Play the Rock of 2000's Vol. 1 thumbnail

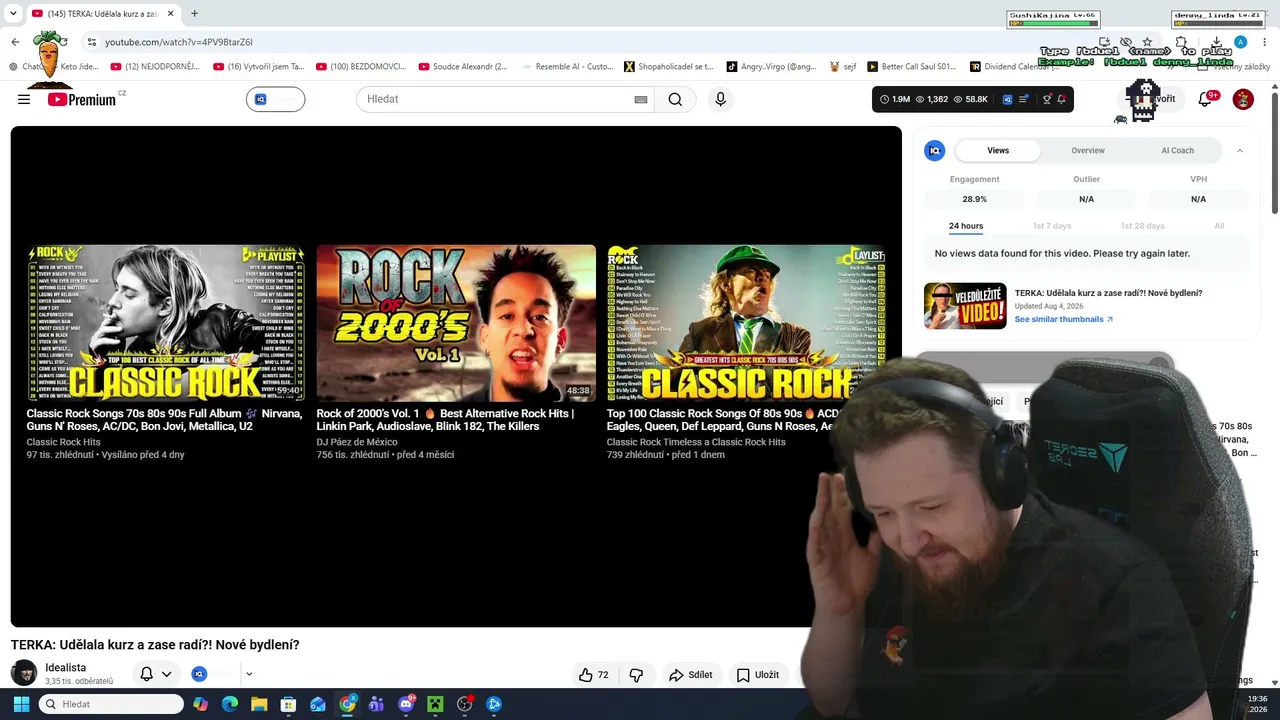[x=456, y=323]
